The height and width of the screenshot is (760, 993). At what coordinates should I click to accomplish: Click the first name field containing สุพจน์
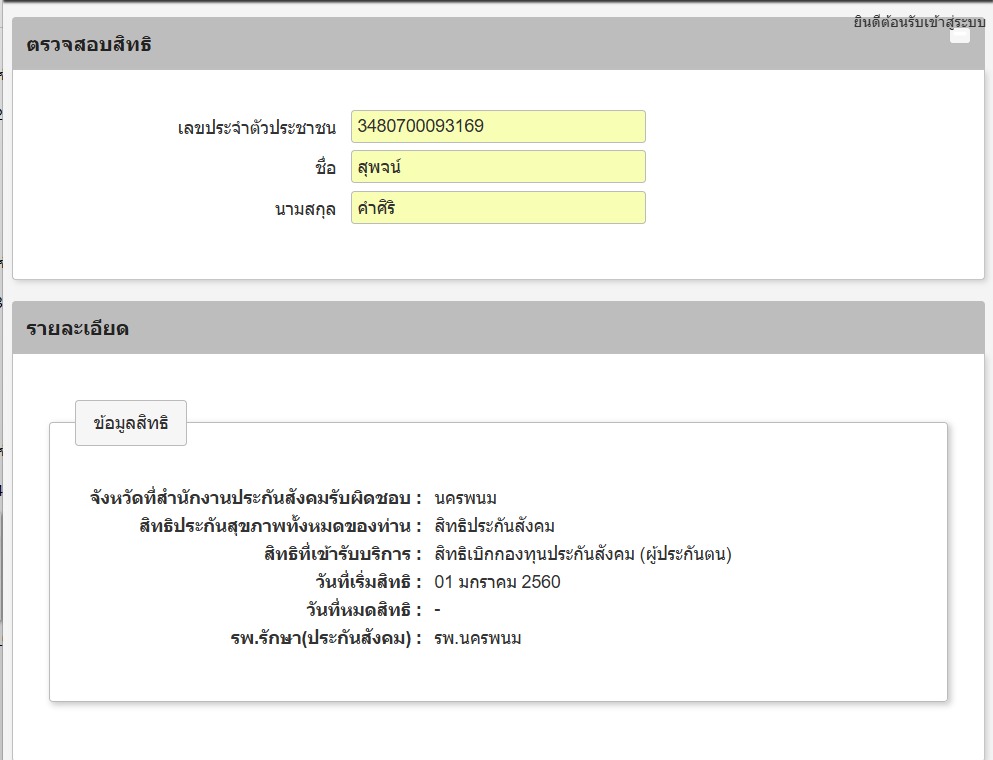coord(498,167)
